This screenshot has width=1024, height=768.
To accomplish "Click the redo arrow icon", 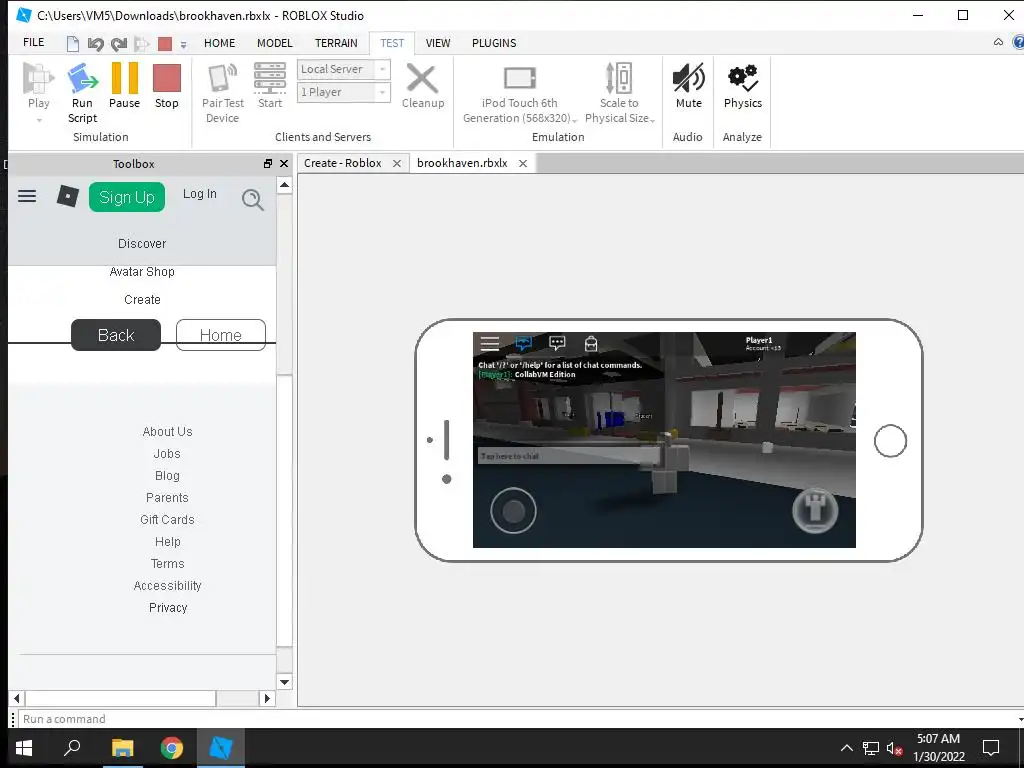I will tap(118, 44).
